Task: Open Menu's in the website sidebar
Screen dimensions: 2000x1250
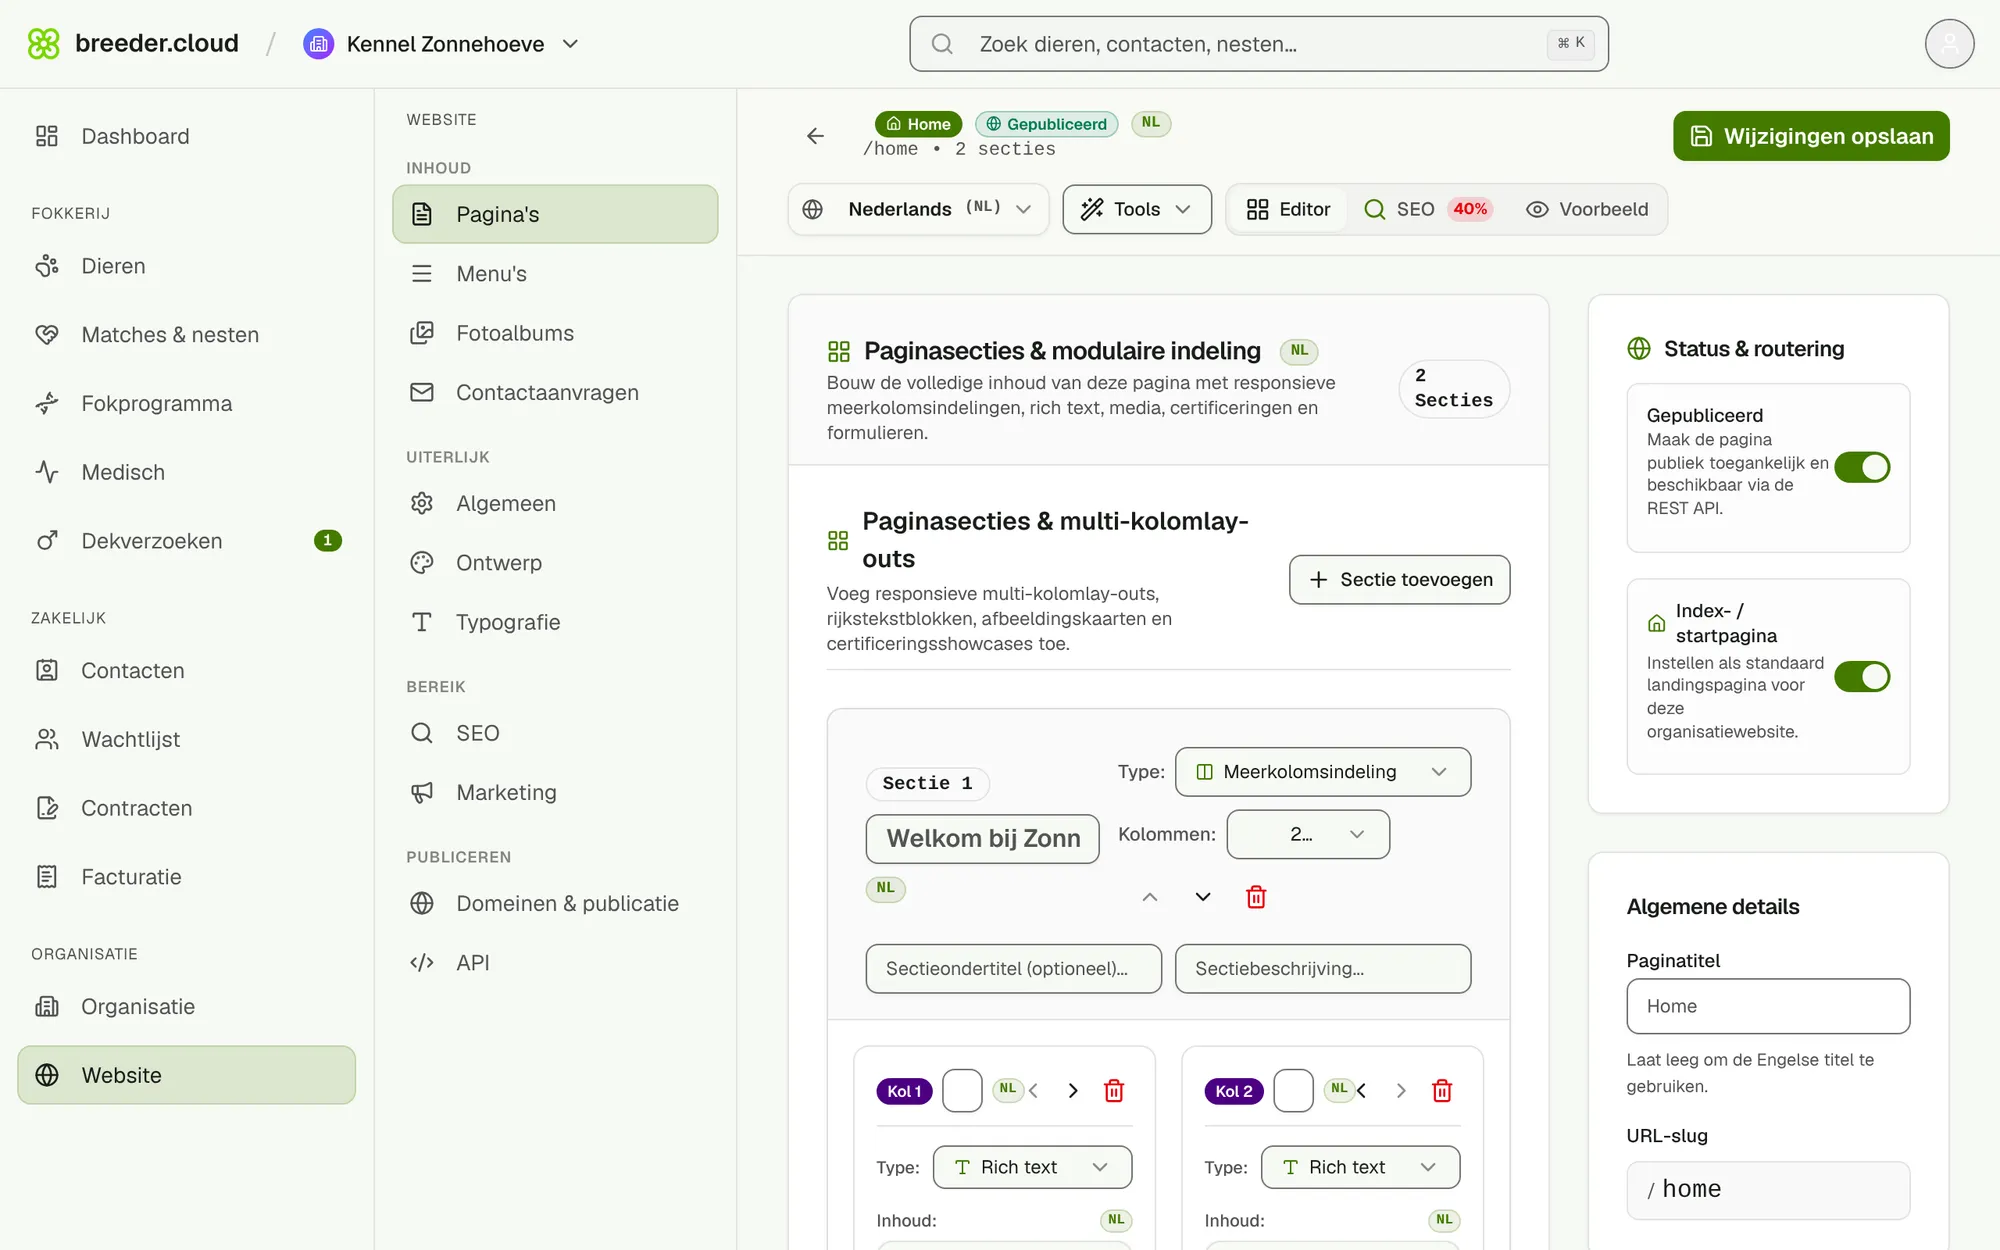Action: pyautogui.click(x=555, y=274)
